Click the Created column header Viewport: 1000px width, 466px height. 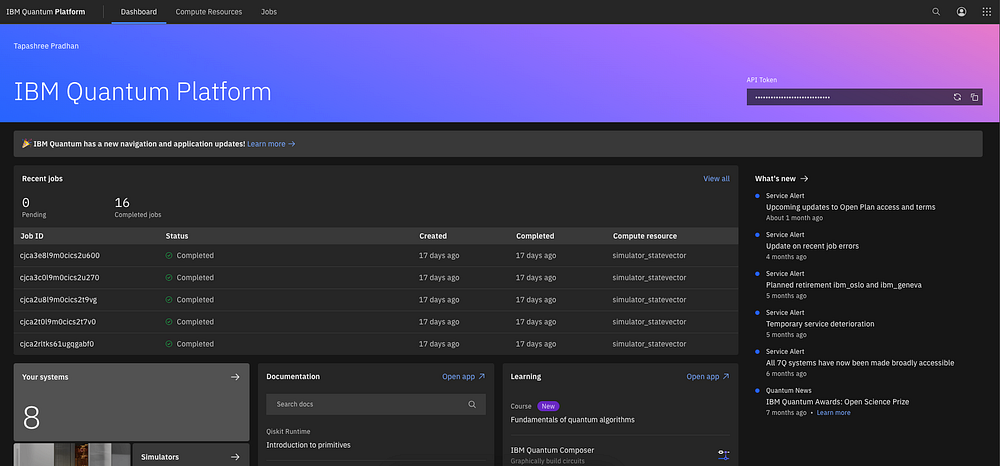point(433,236)
